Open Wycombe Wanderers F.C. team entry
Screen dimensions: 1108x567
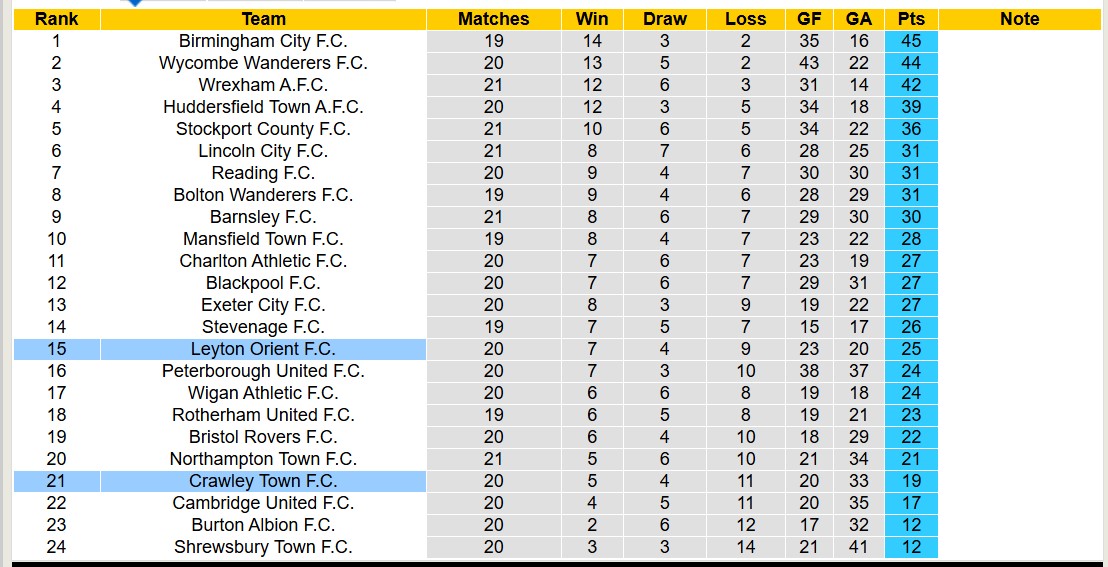coord(263,63)
